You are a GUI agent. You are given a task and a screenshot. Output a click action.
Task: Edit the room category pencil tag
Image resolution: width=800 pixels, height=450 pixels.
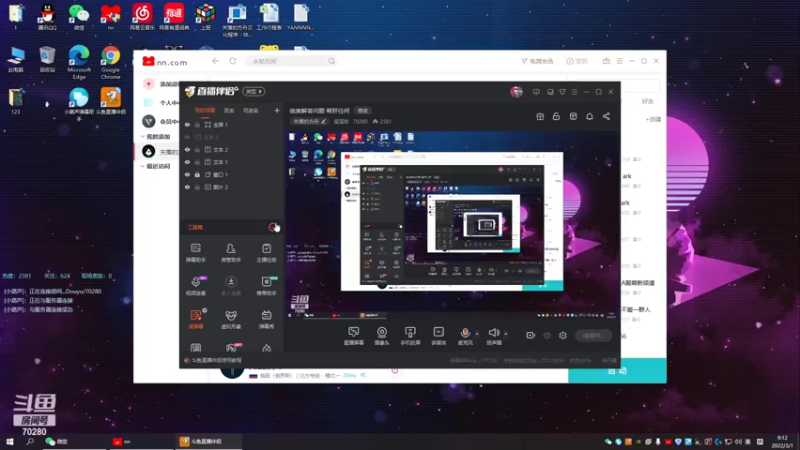click(310, 121)
